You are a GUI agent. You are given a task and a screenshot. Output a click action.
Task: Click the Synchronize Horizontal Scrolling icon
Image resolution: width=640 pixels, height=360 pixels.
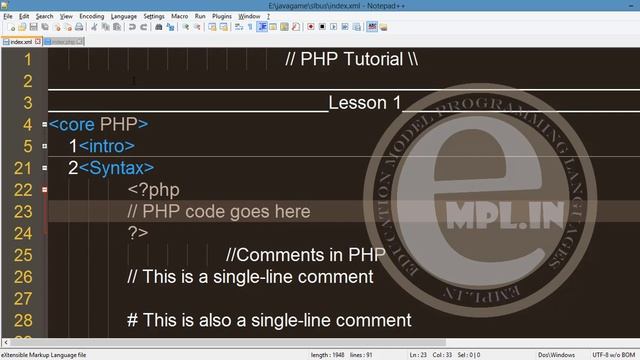click(224, 27)
